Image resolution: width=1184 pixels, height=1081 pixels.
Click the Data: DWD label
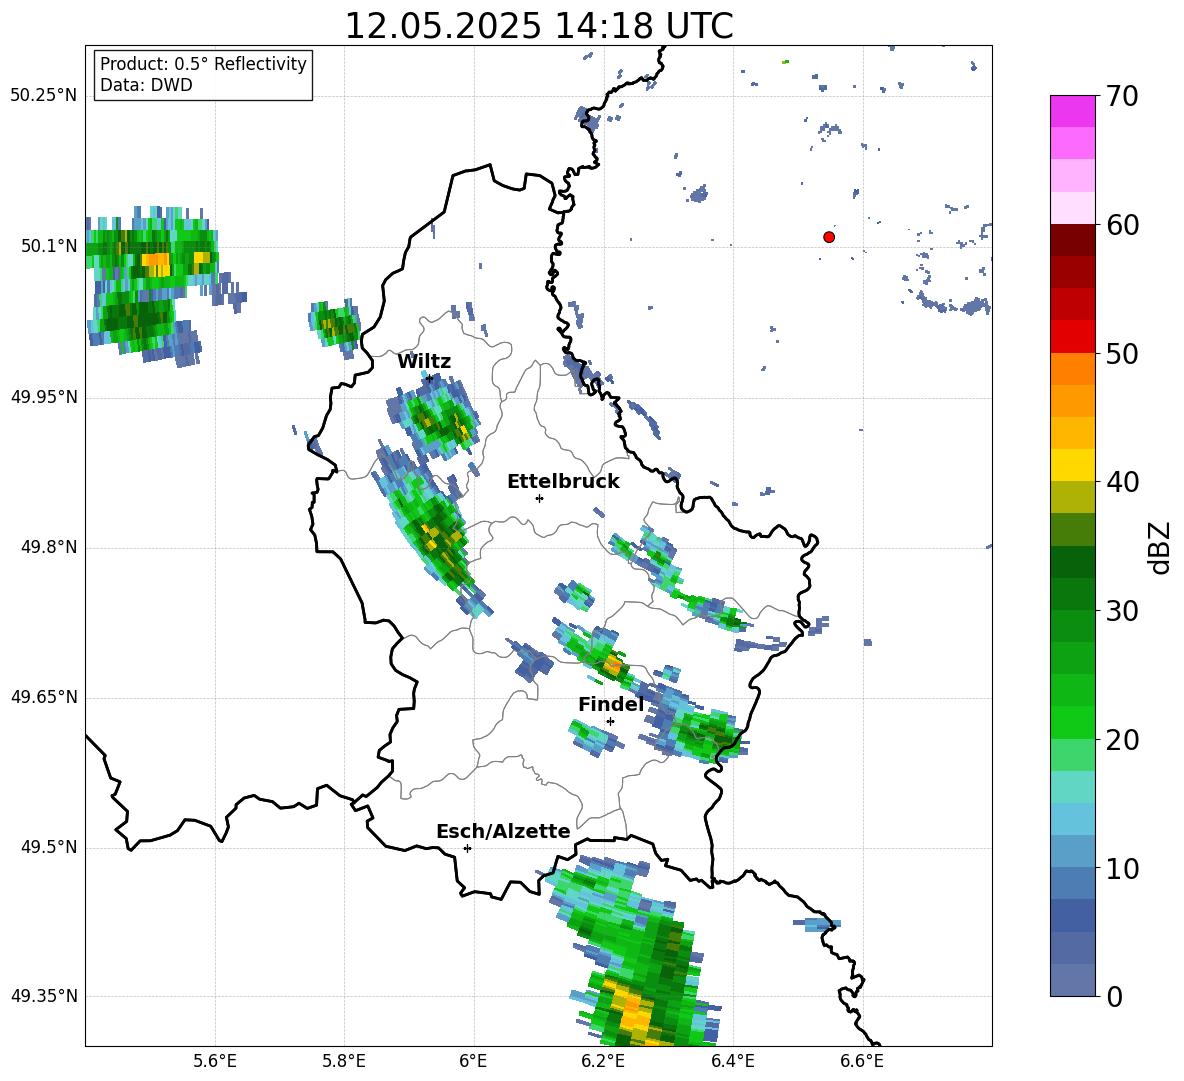click(x=146, y=85)
